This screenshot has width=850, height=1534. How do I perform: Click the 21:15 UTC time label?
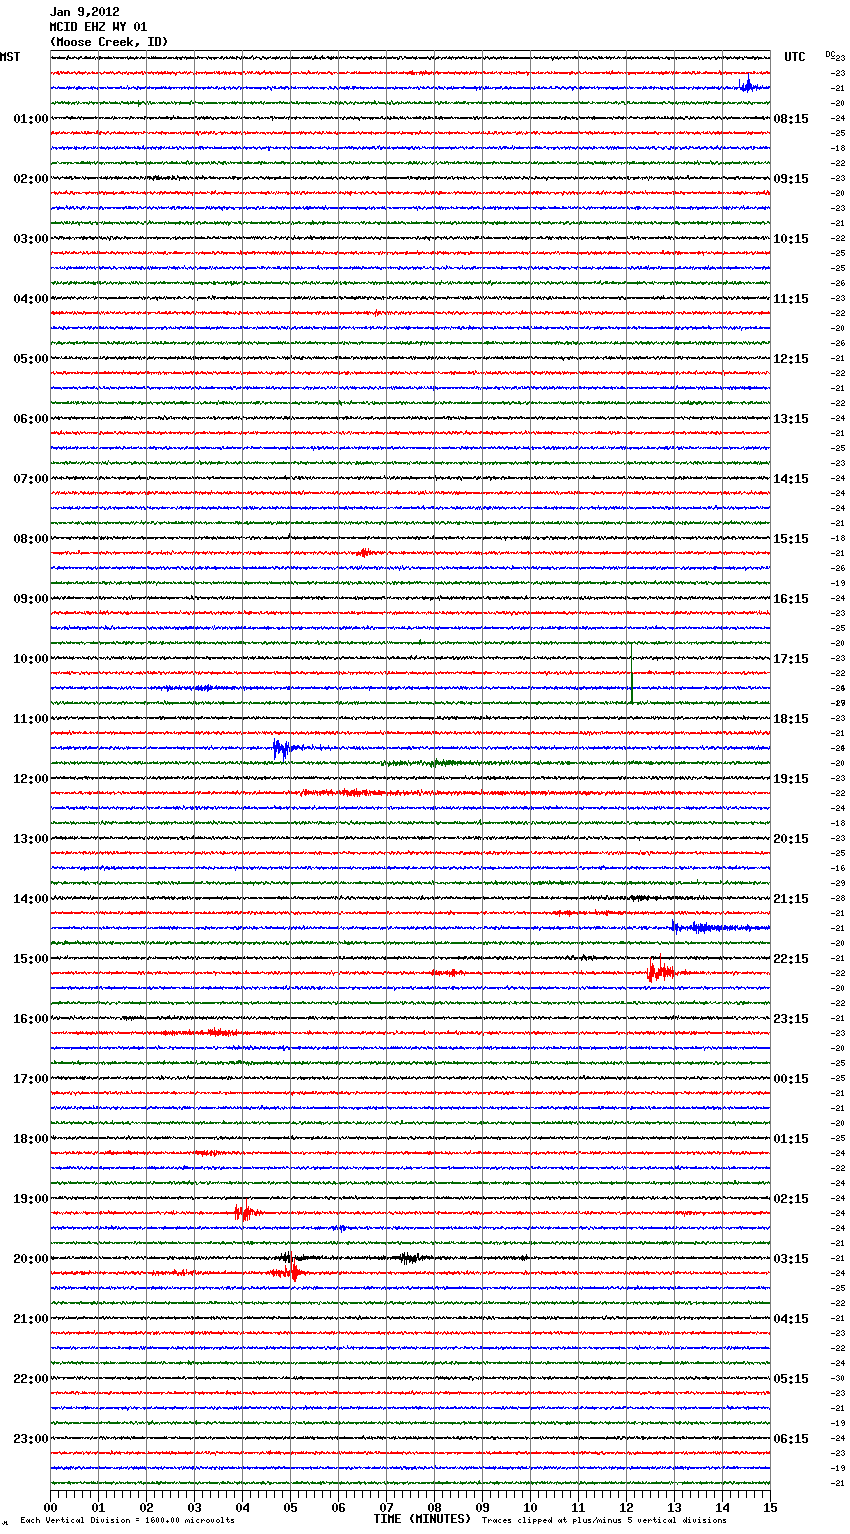(x=791, y=899)
